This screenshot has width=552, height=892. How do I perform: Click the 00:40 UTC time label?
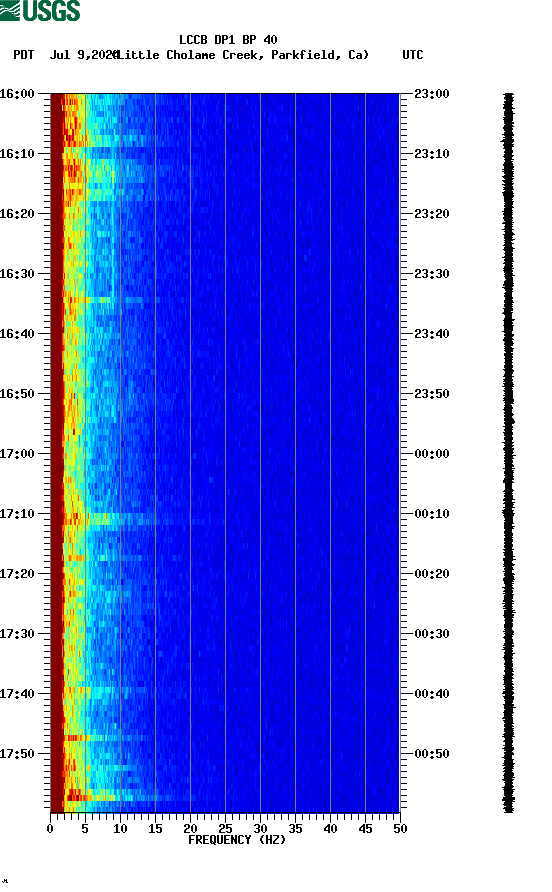pyautogui.click(x=432, y=693)
